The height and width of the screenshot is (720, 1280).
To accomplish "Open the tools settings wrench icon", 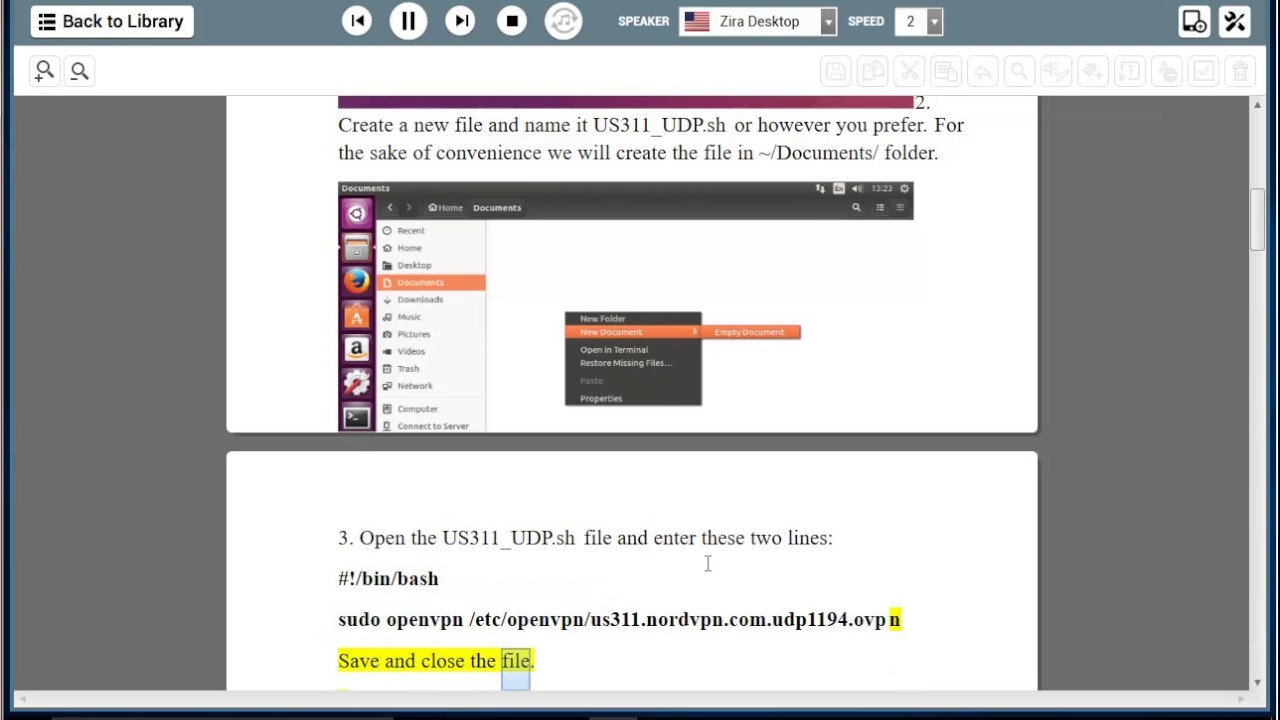I will (1235, 21).
